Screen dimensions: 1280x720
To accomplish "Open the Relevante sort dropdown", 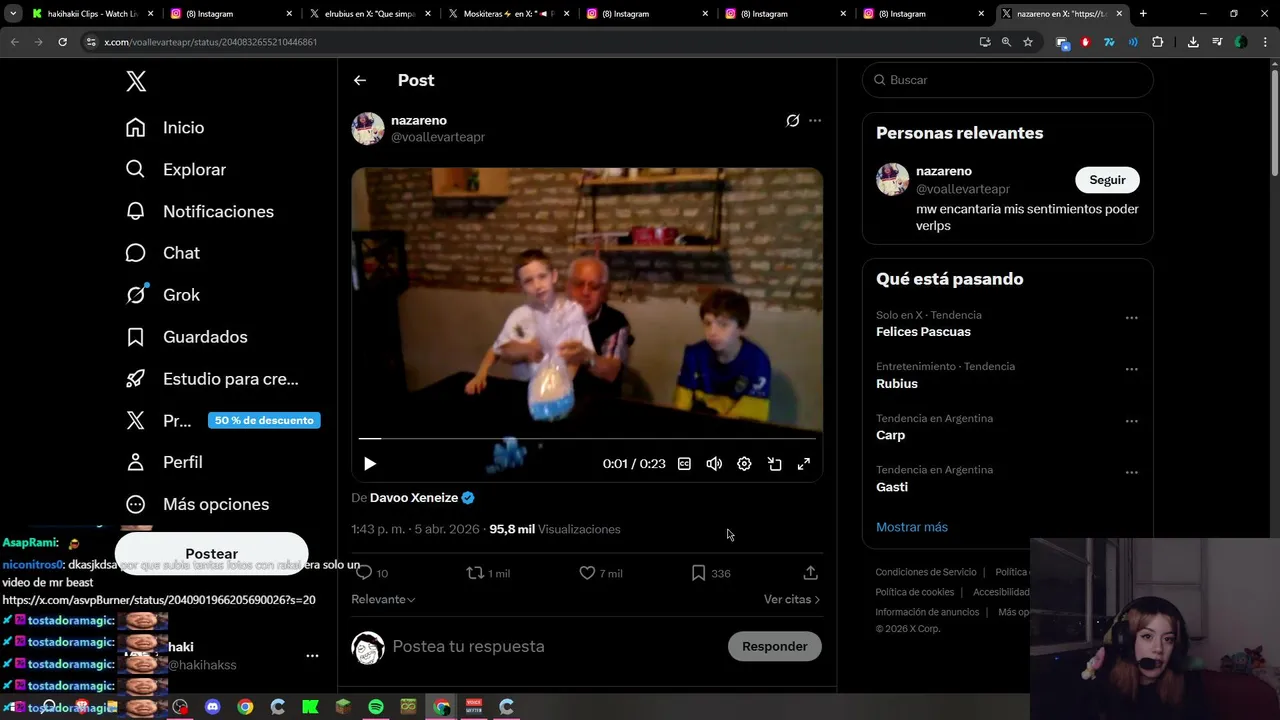I will 383,599.
